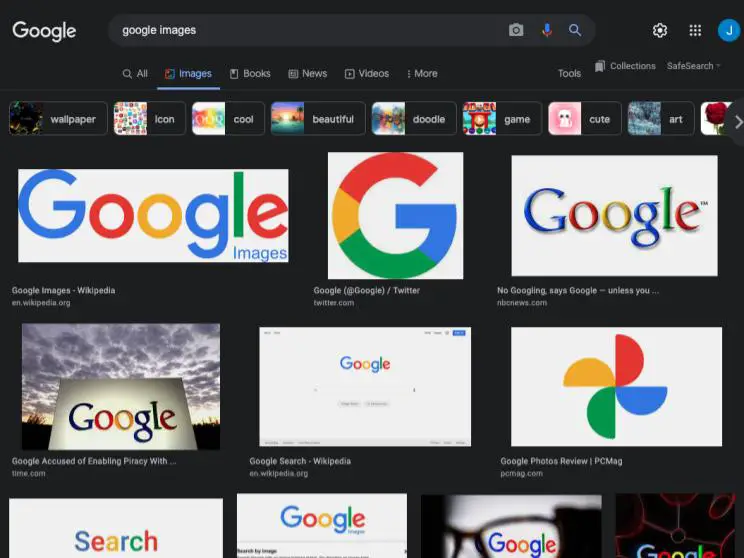Open the Google apps grid
Viewport: 744px width, 558px height.
[695, 30]
